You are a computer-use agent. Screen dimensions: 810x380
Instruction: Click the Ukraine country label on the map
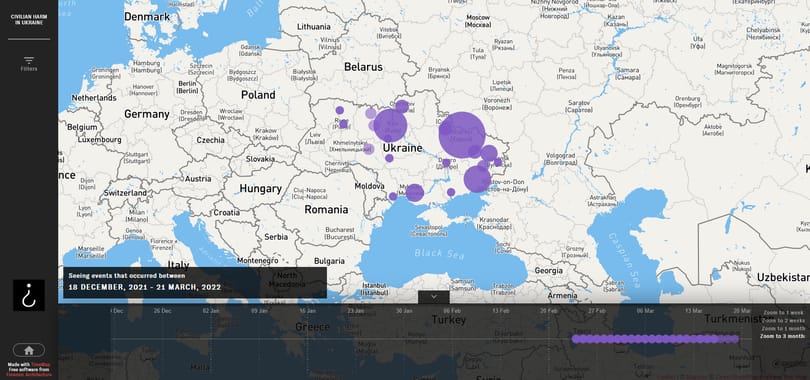tap(402, 149)
